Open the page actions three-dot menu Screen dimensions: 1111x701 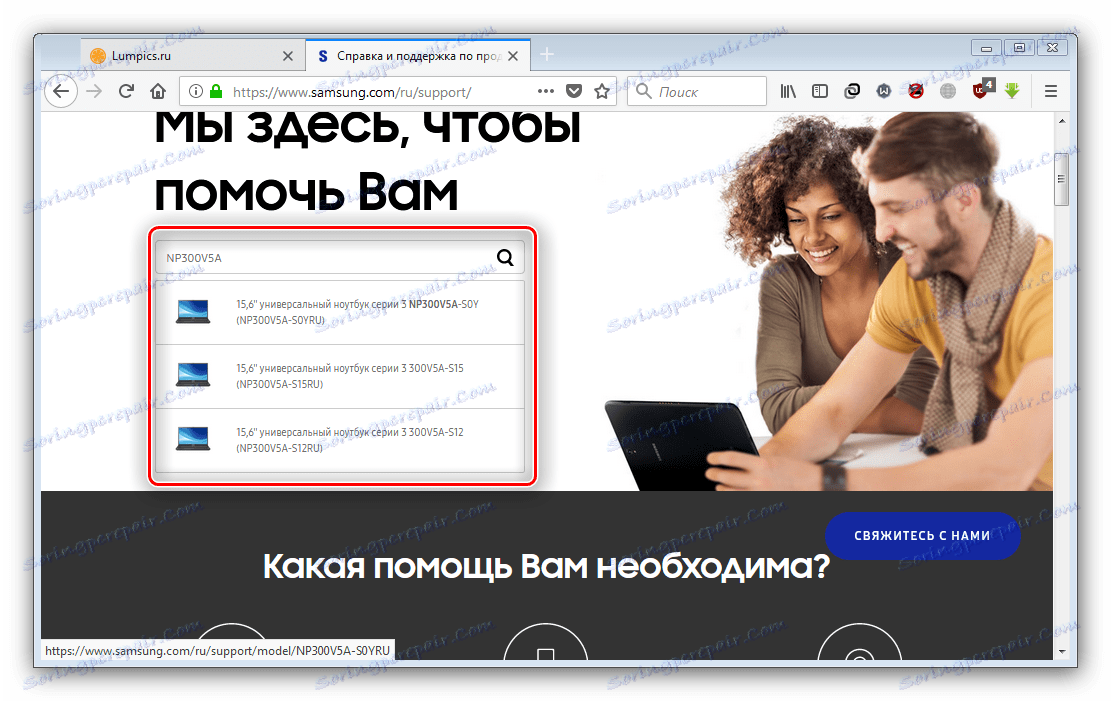pyautogui.click(x=545, y=90)
